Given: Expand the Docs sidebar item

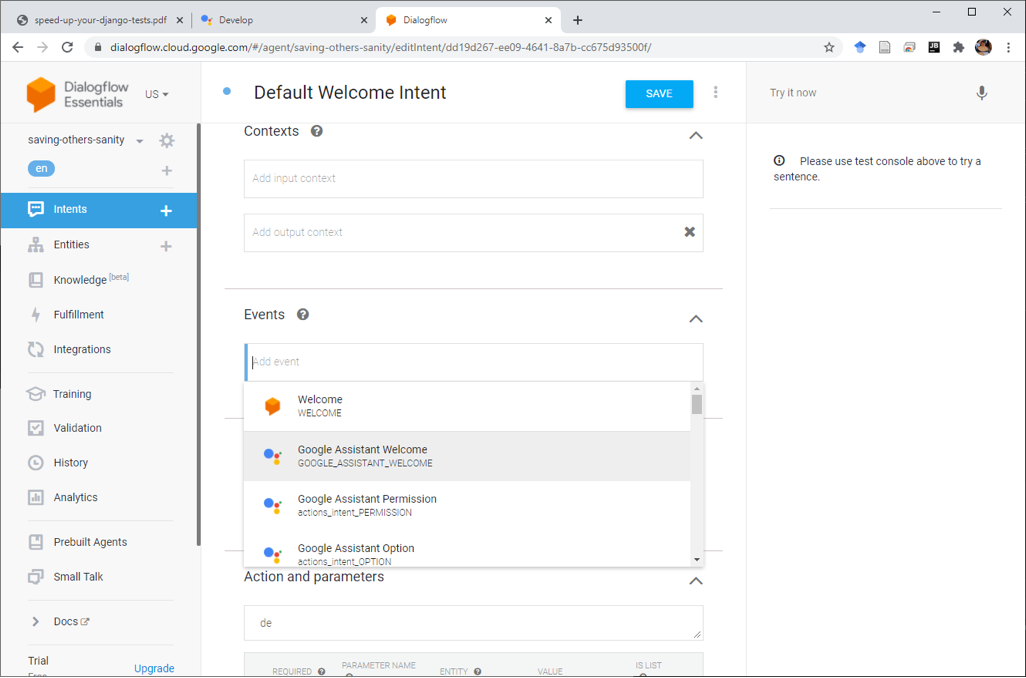Looking at the screenshot, I should pyautogui.click(x=35, y=621).
